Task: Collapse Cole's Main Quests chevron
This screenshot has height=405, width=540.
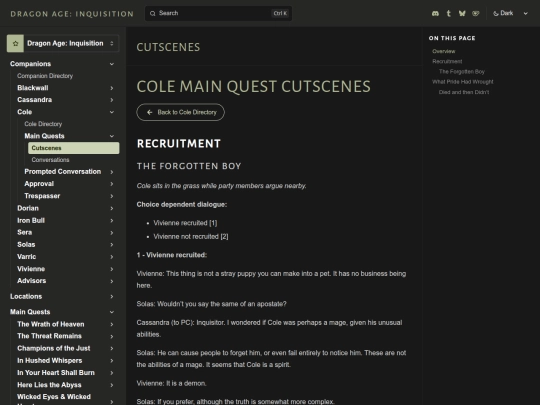Action: tap(112, 136)
